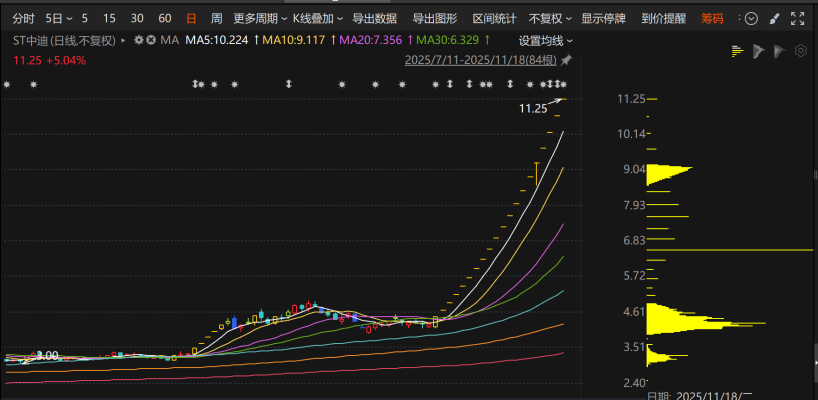
Task: Select the 周 weekly period tab
Action: pos(216,18)
